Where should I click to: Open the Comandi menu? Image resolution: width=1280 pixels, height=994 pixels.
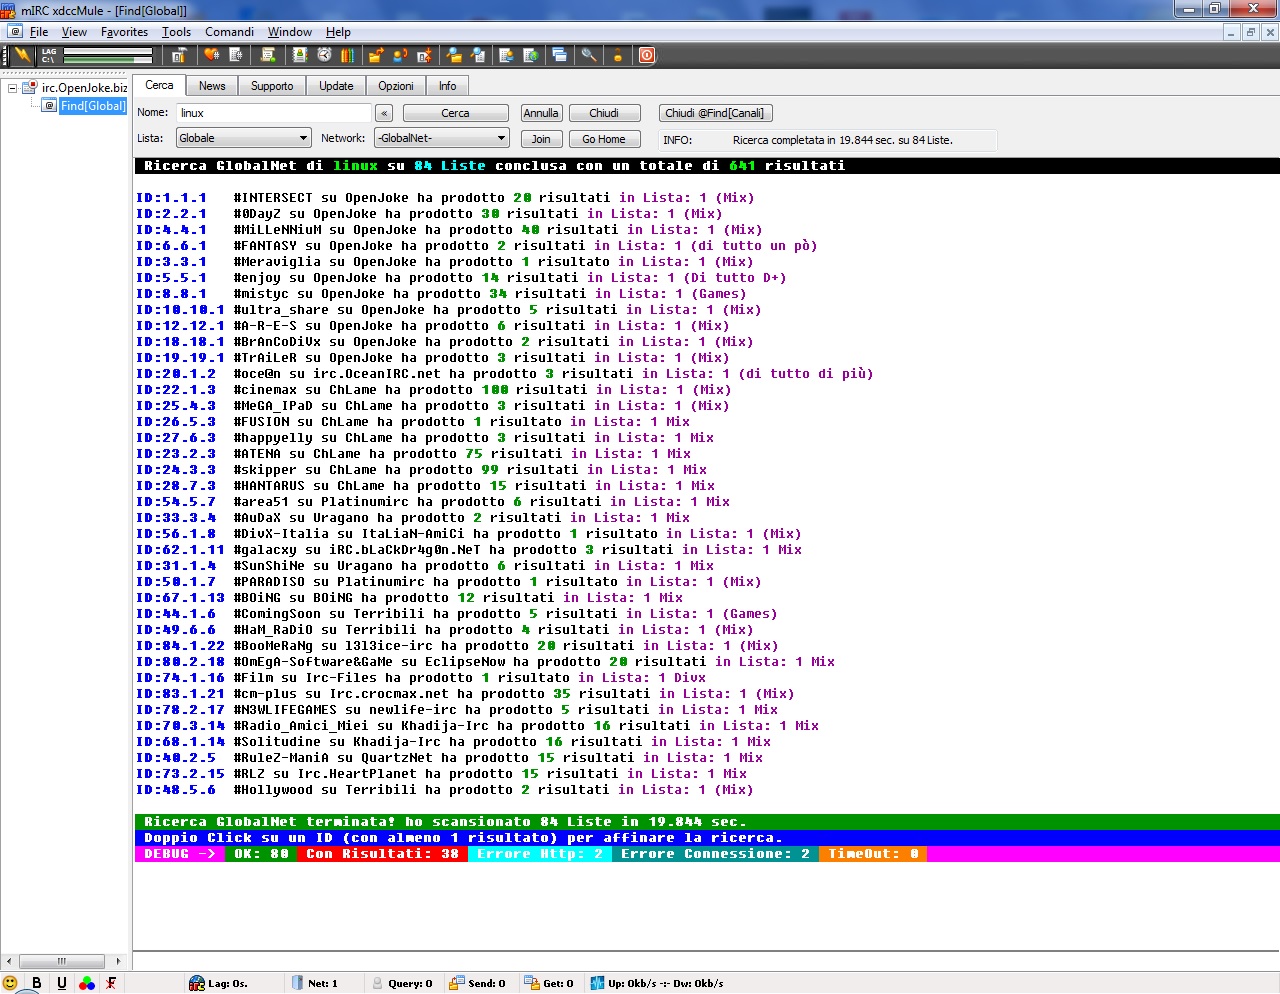229,31
